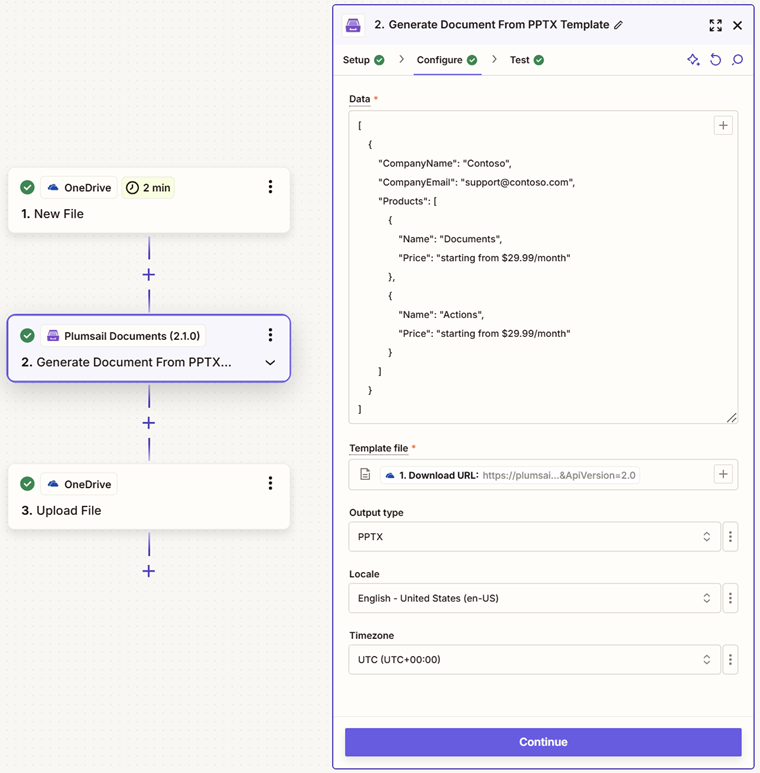Open the Timezone UTC dropdown
Viewport: 760px width, 773px height.
(534, 660)
